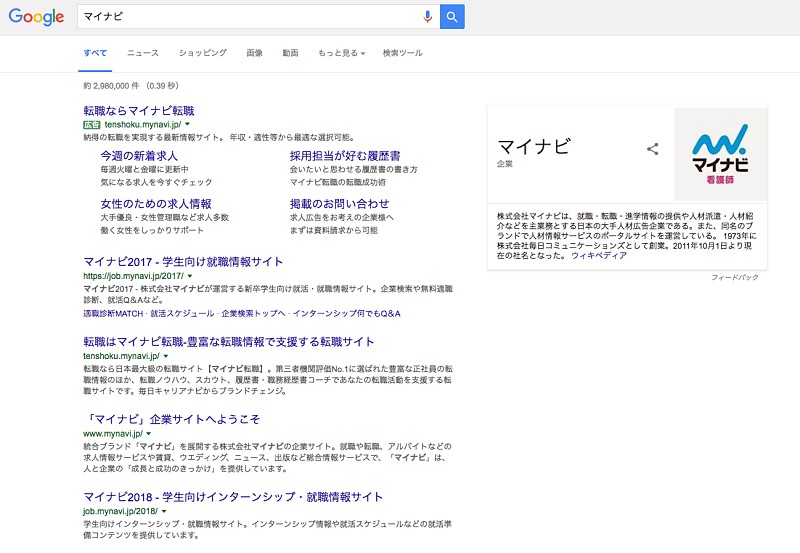
Task: Click the 広告 ad badge
Action: 92,124
